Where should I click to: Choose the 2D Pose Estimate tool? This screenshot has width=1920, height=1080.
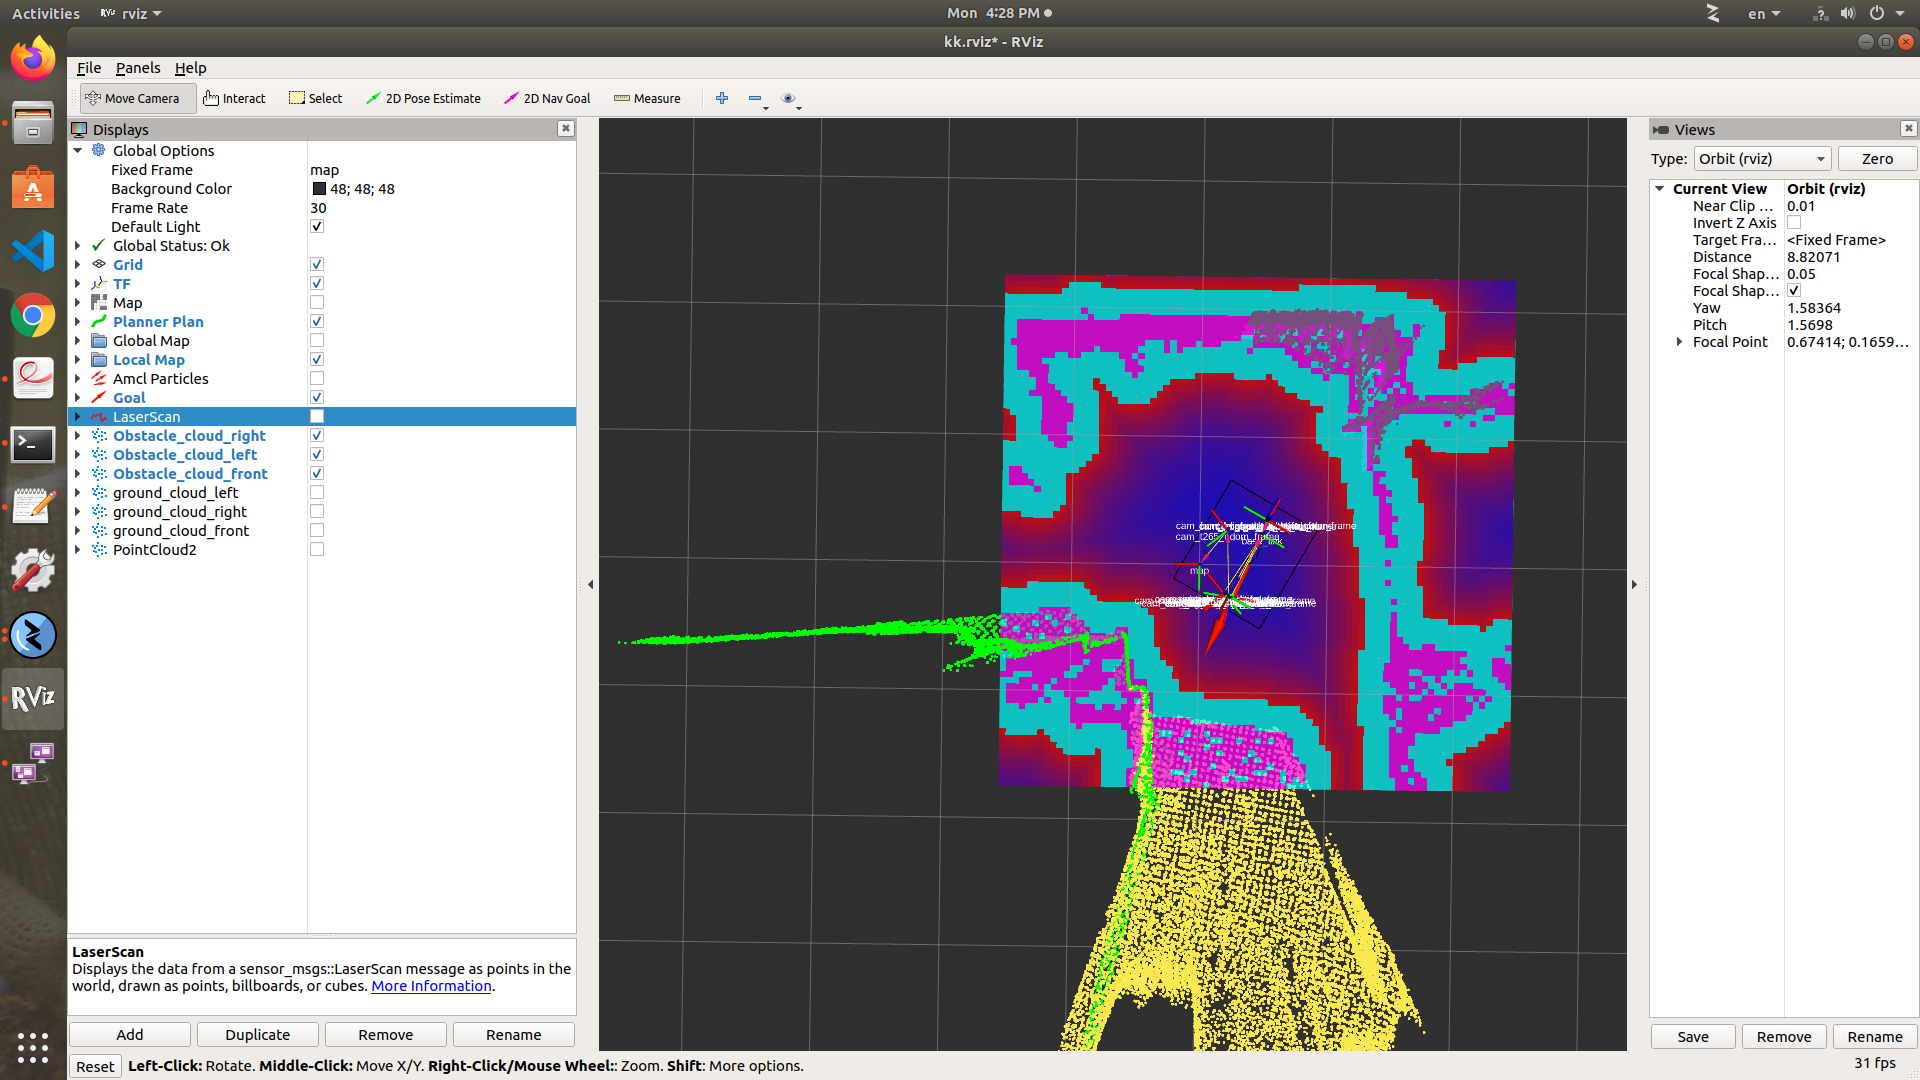(423, 98)
